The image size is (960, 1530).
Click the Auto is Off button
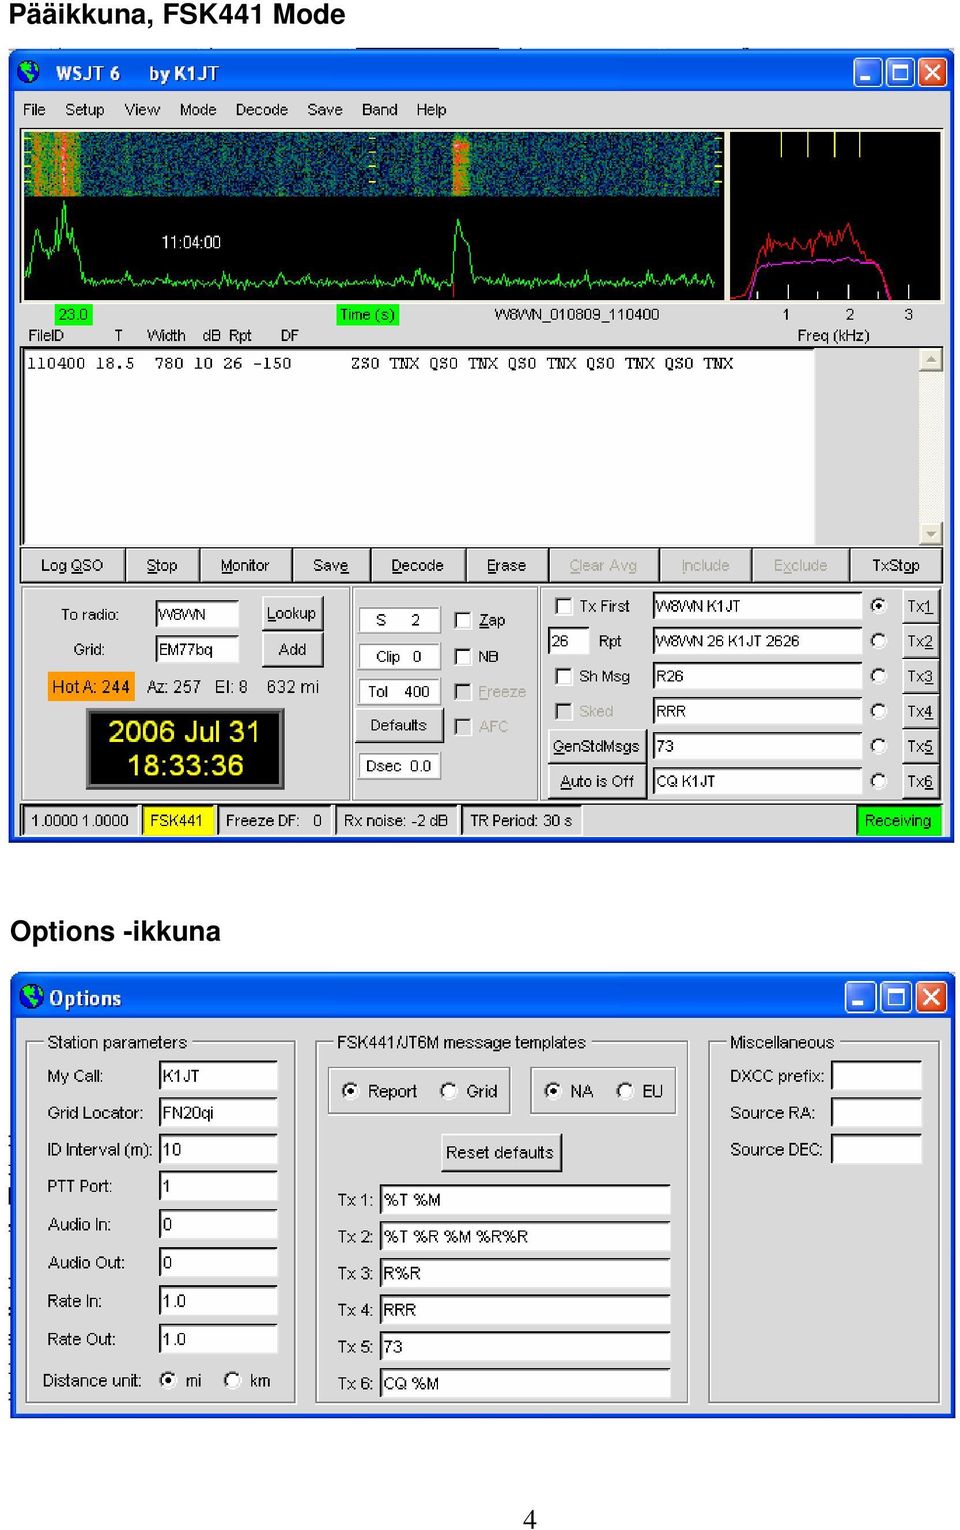click(596, 781)
